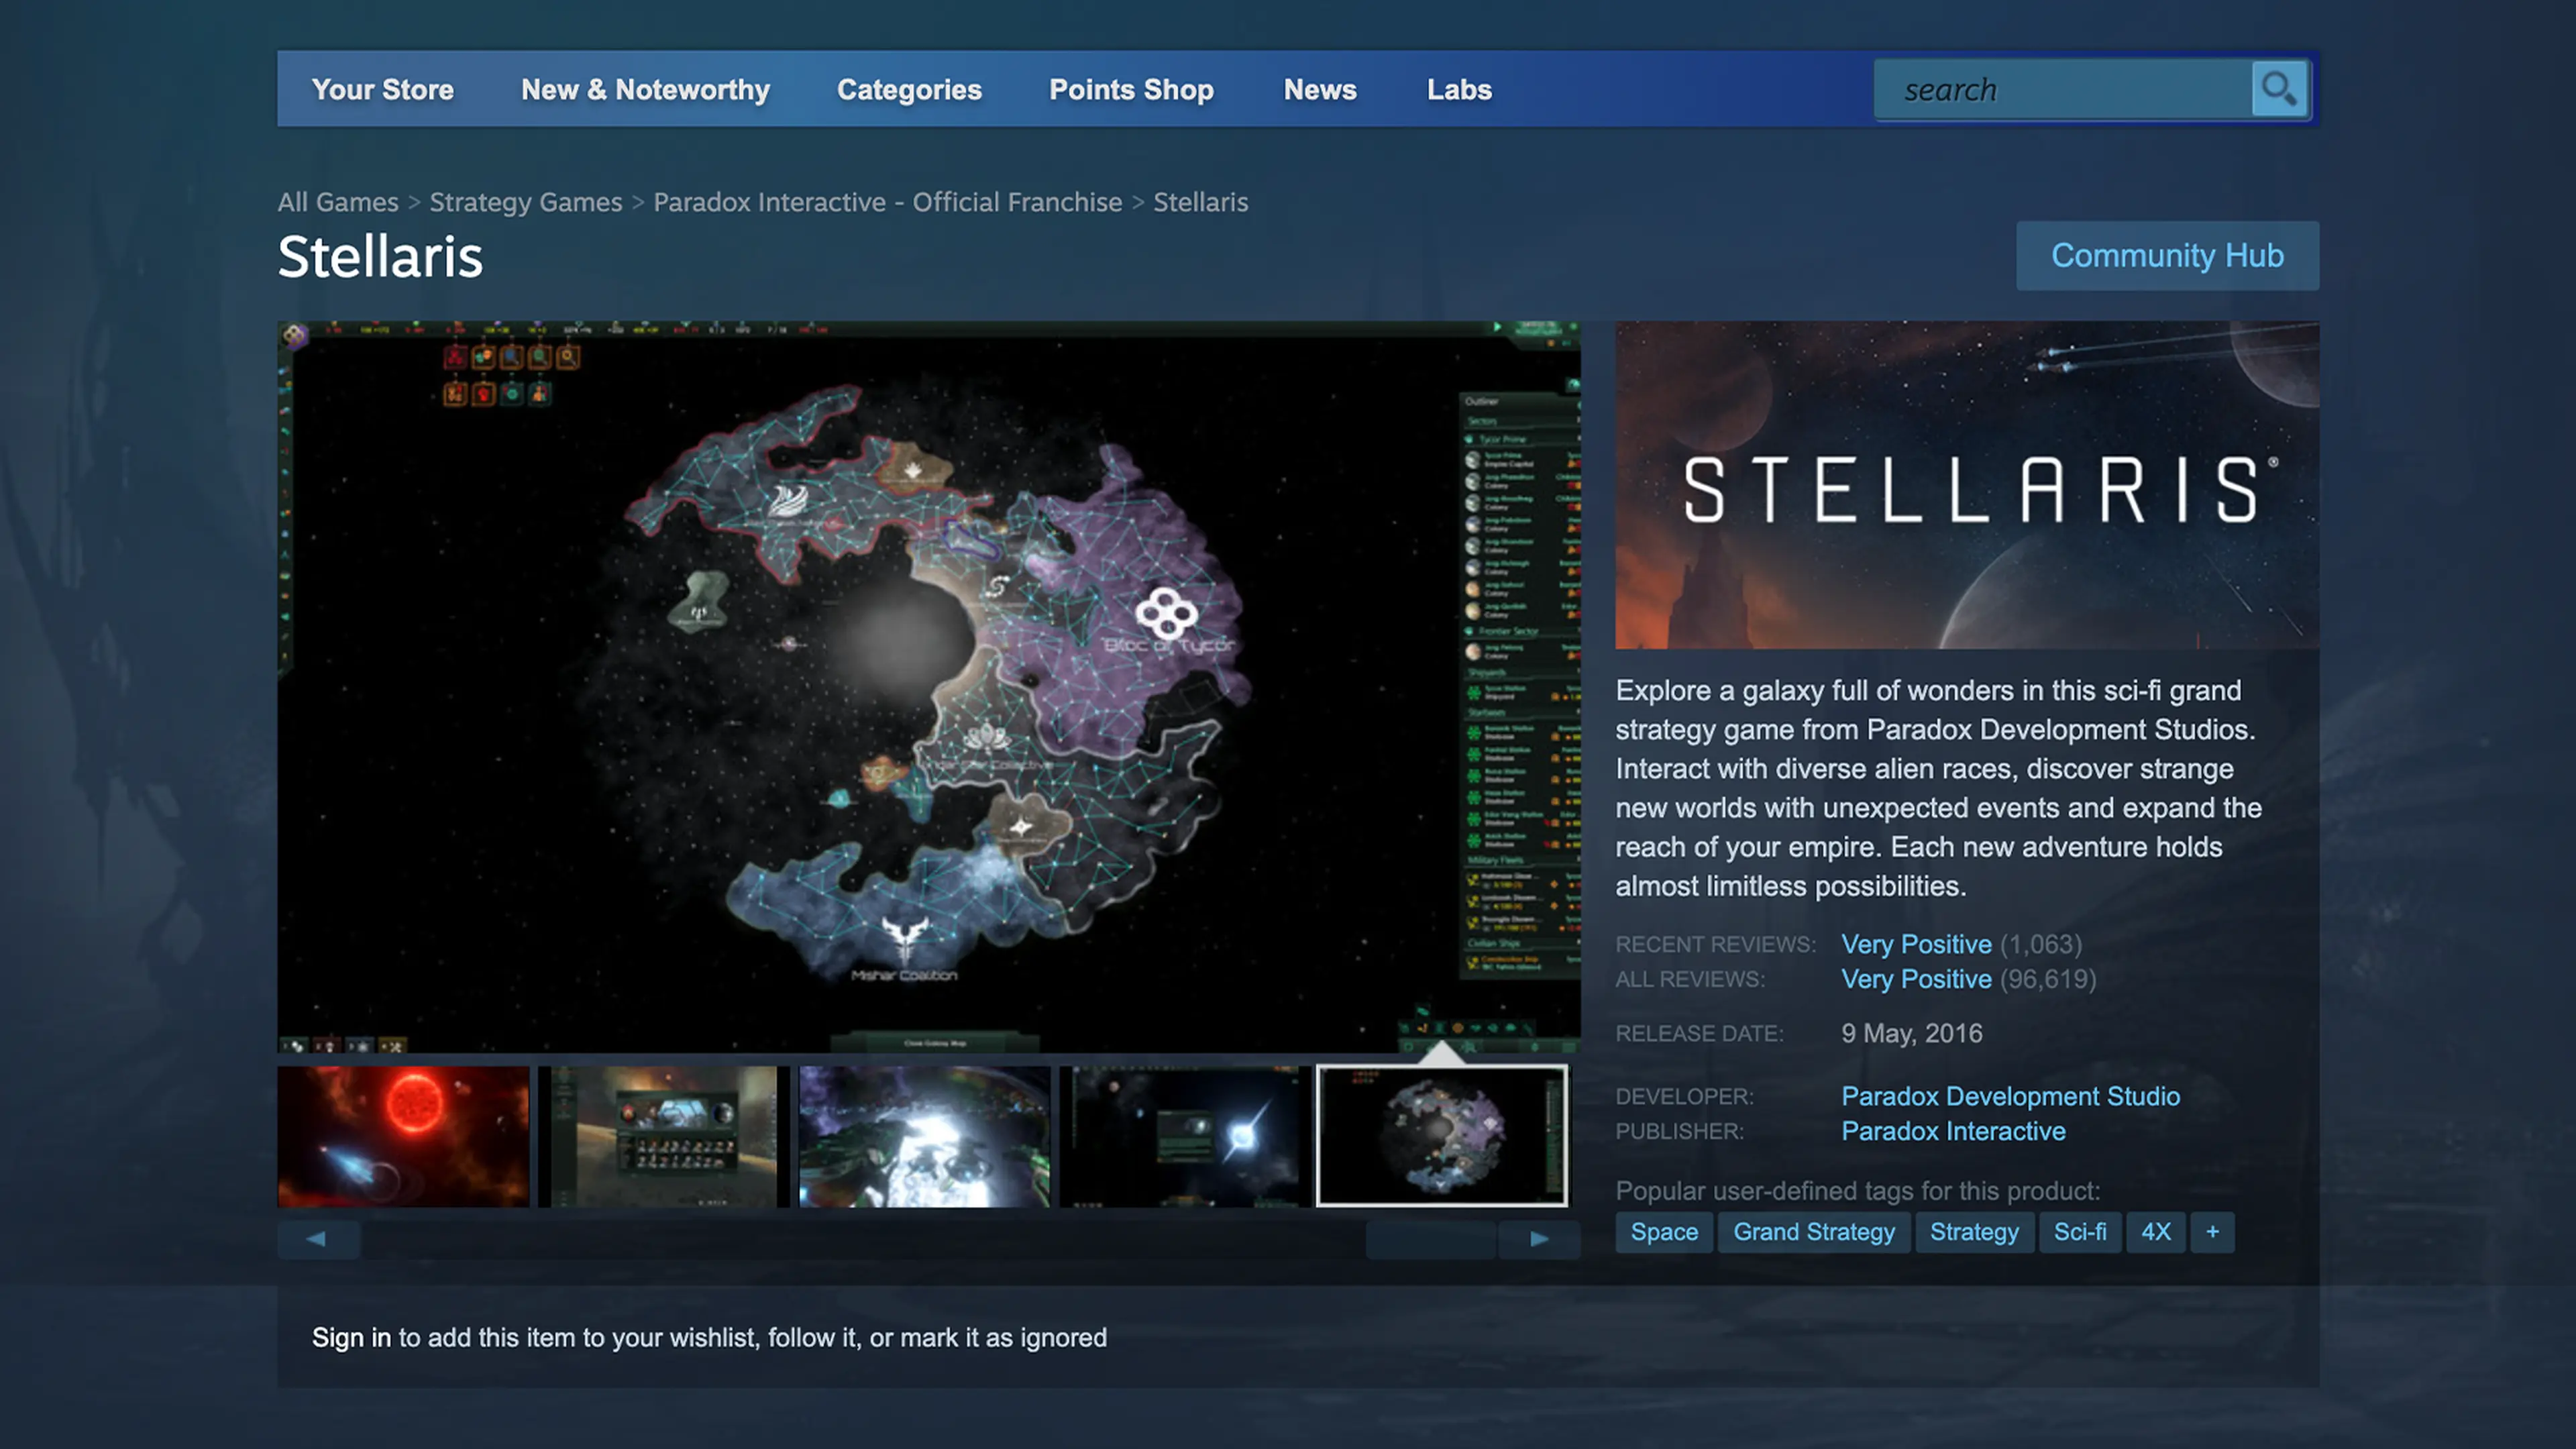Open Paradox Interactive - Official Franchise breadcrumb

[x=888, y=203]
